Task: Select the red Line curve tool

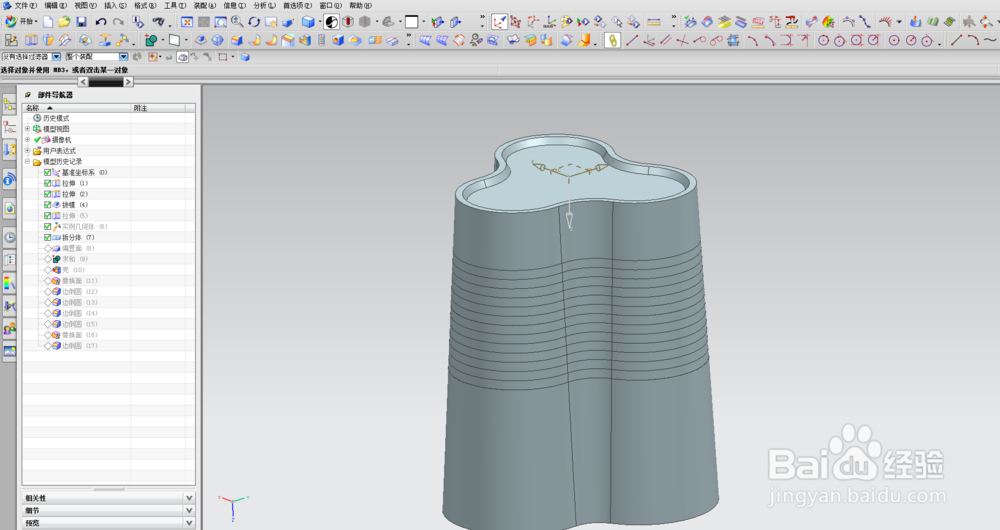Action: point(632,40)
